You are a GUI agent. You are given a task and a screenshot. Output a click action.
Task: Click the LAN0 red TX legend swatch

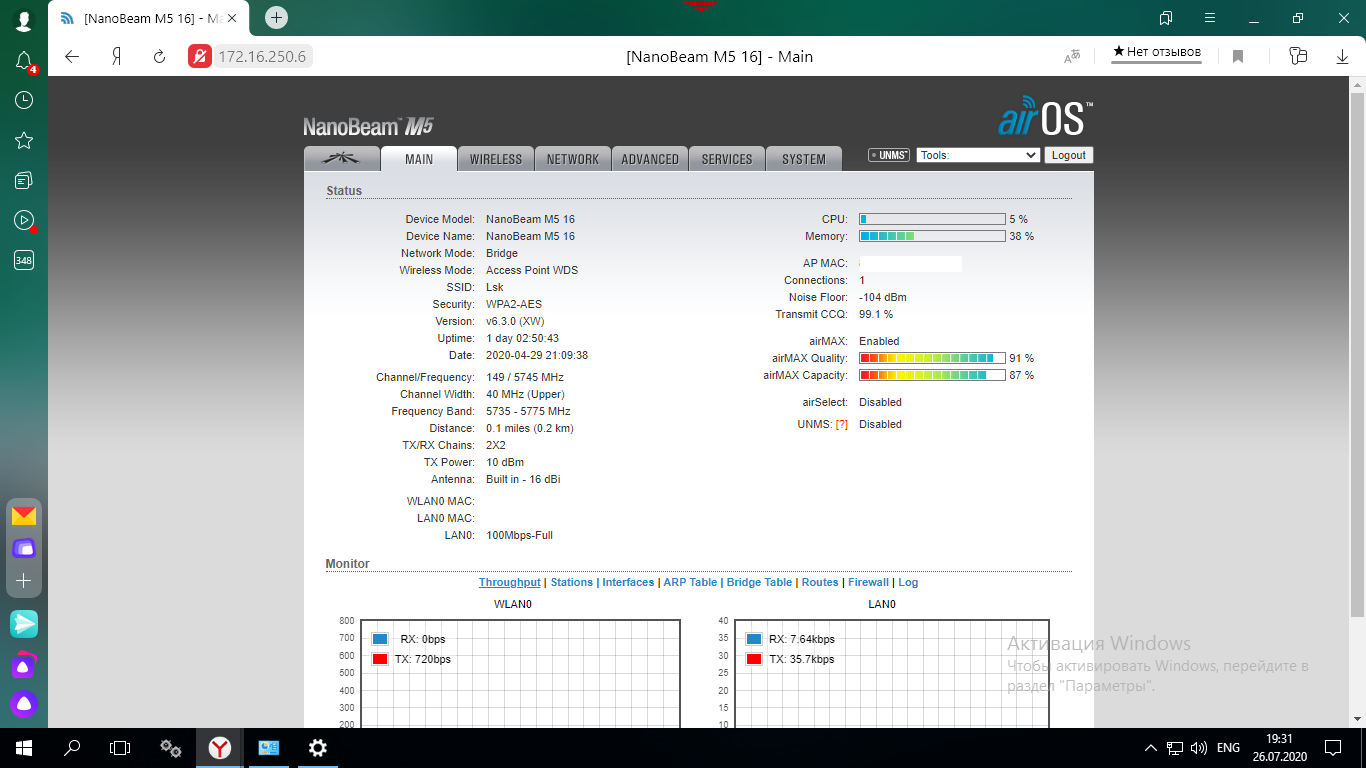point(754,659)
